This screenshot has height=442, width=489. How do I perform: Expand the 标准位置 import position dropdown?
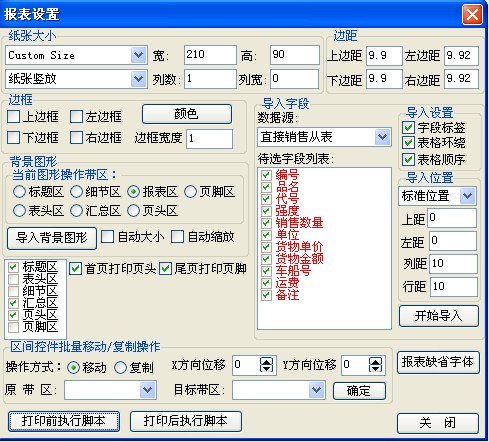tap(467, 196)
